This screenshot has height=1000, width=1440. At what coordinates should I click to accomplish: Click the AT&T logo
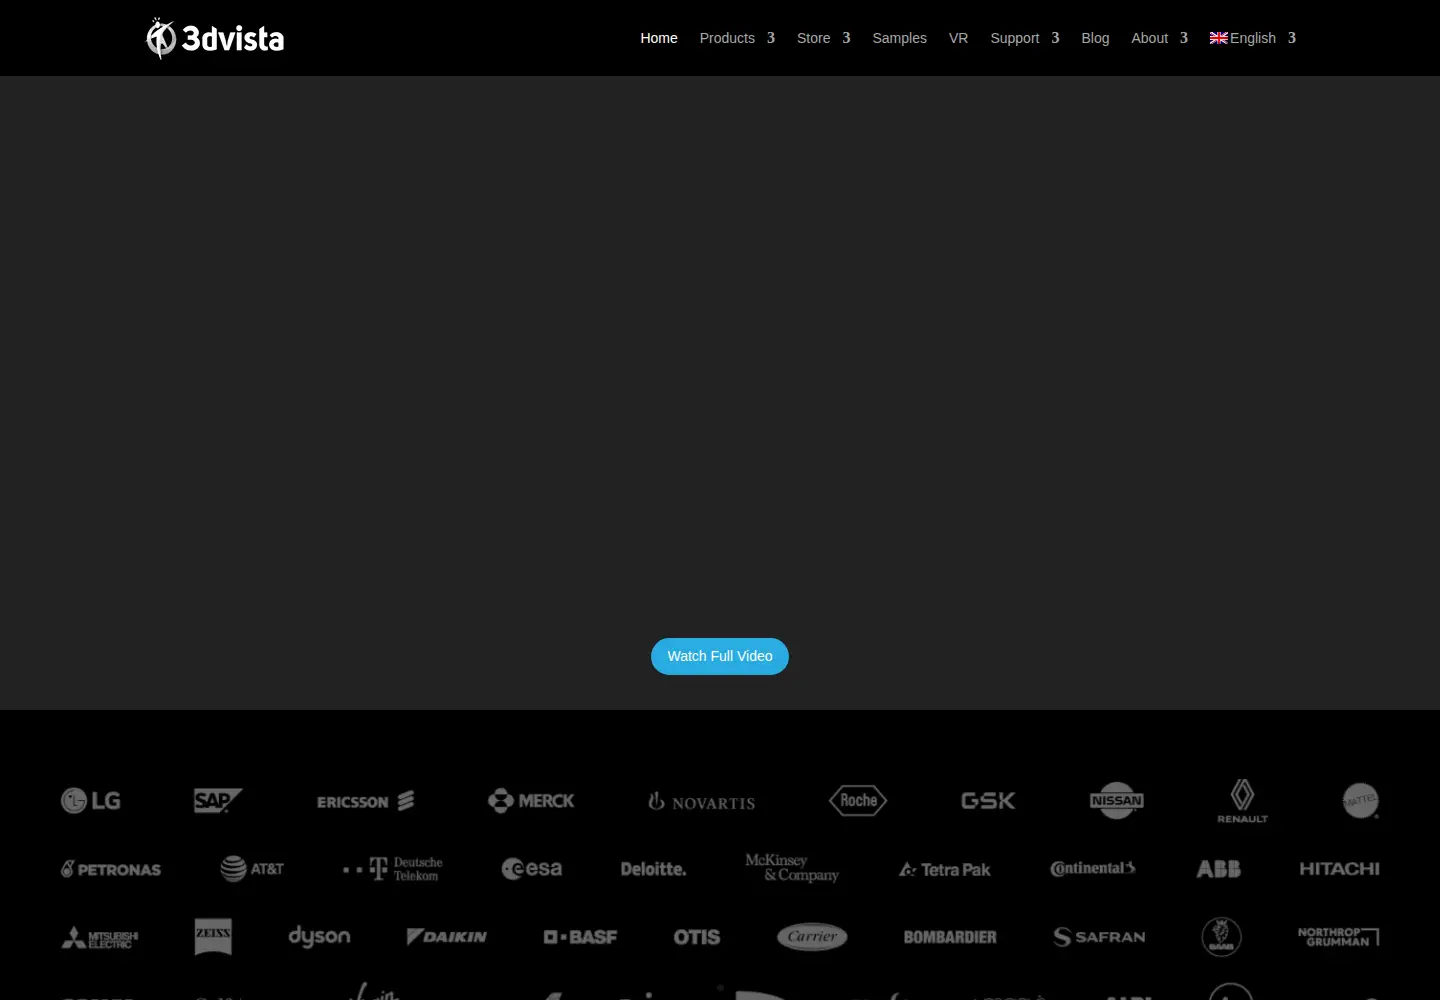coord(252,869)
